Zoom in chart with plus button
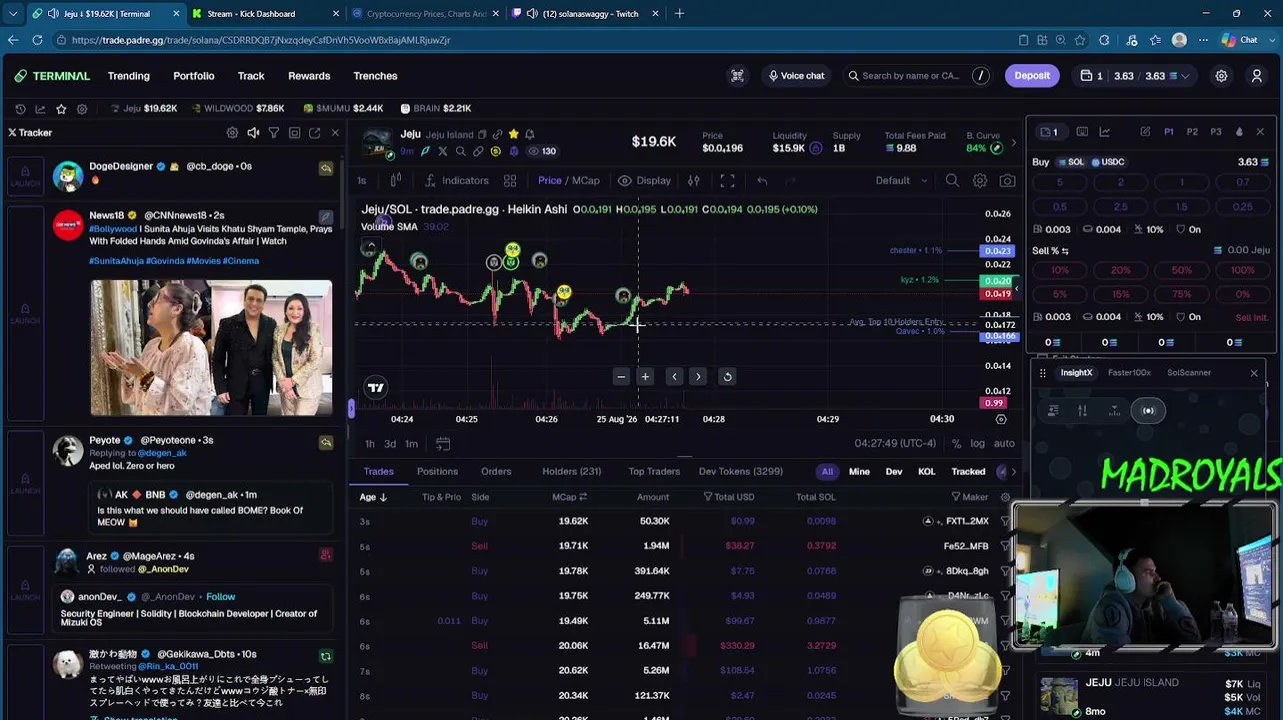This screenshot has width=1283, height=720. click(x=645, y=377)
